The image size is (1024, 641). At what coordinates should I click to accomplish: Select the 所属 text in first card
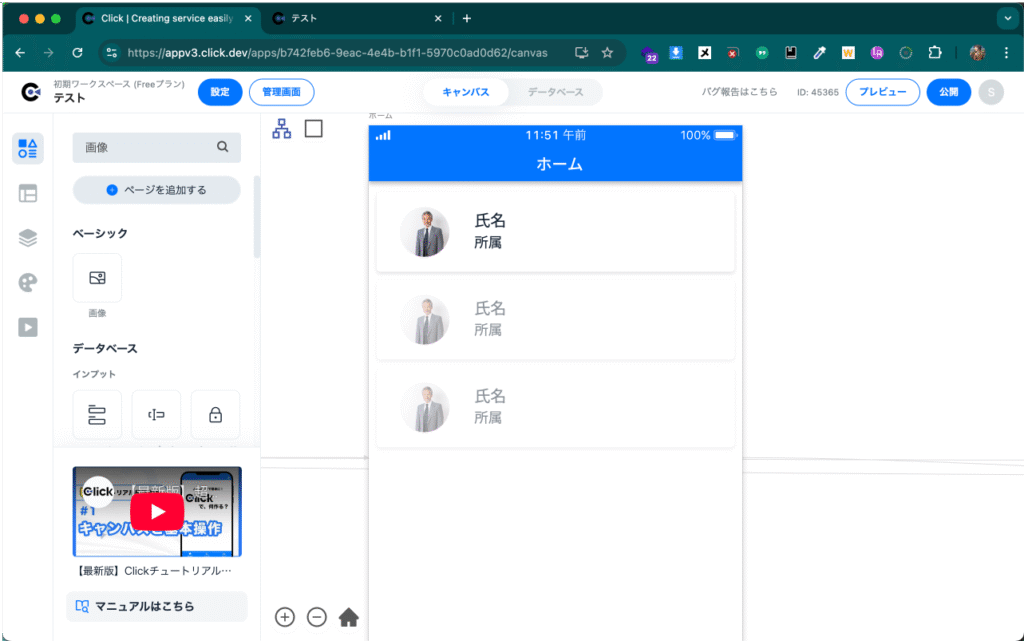pos(488,242)
